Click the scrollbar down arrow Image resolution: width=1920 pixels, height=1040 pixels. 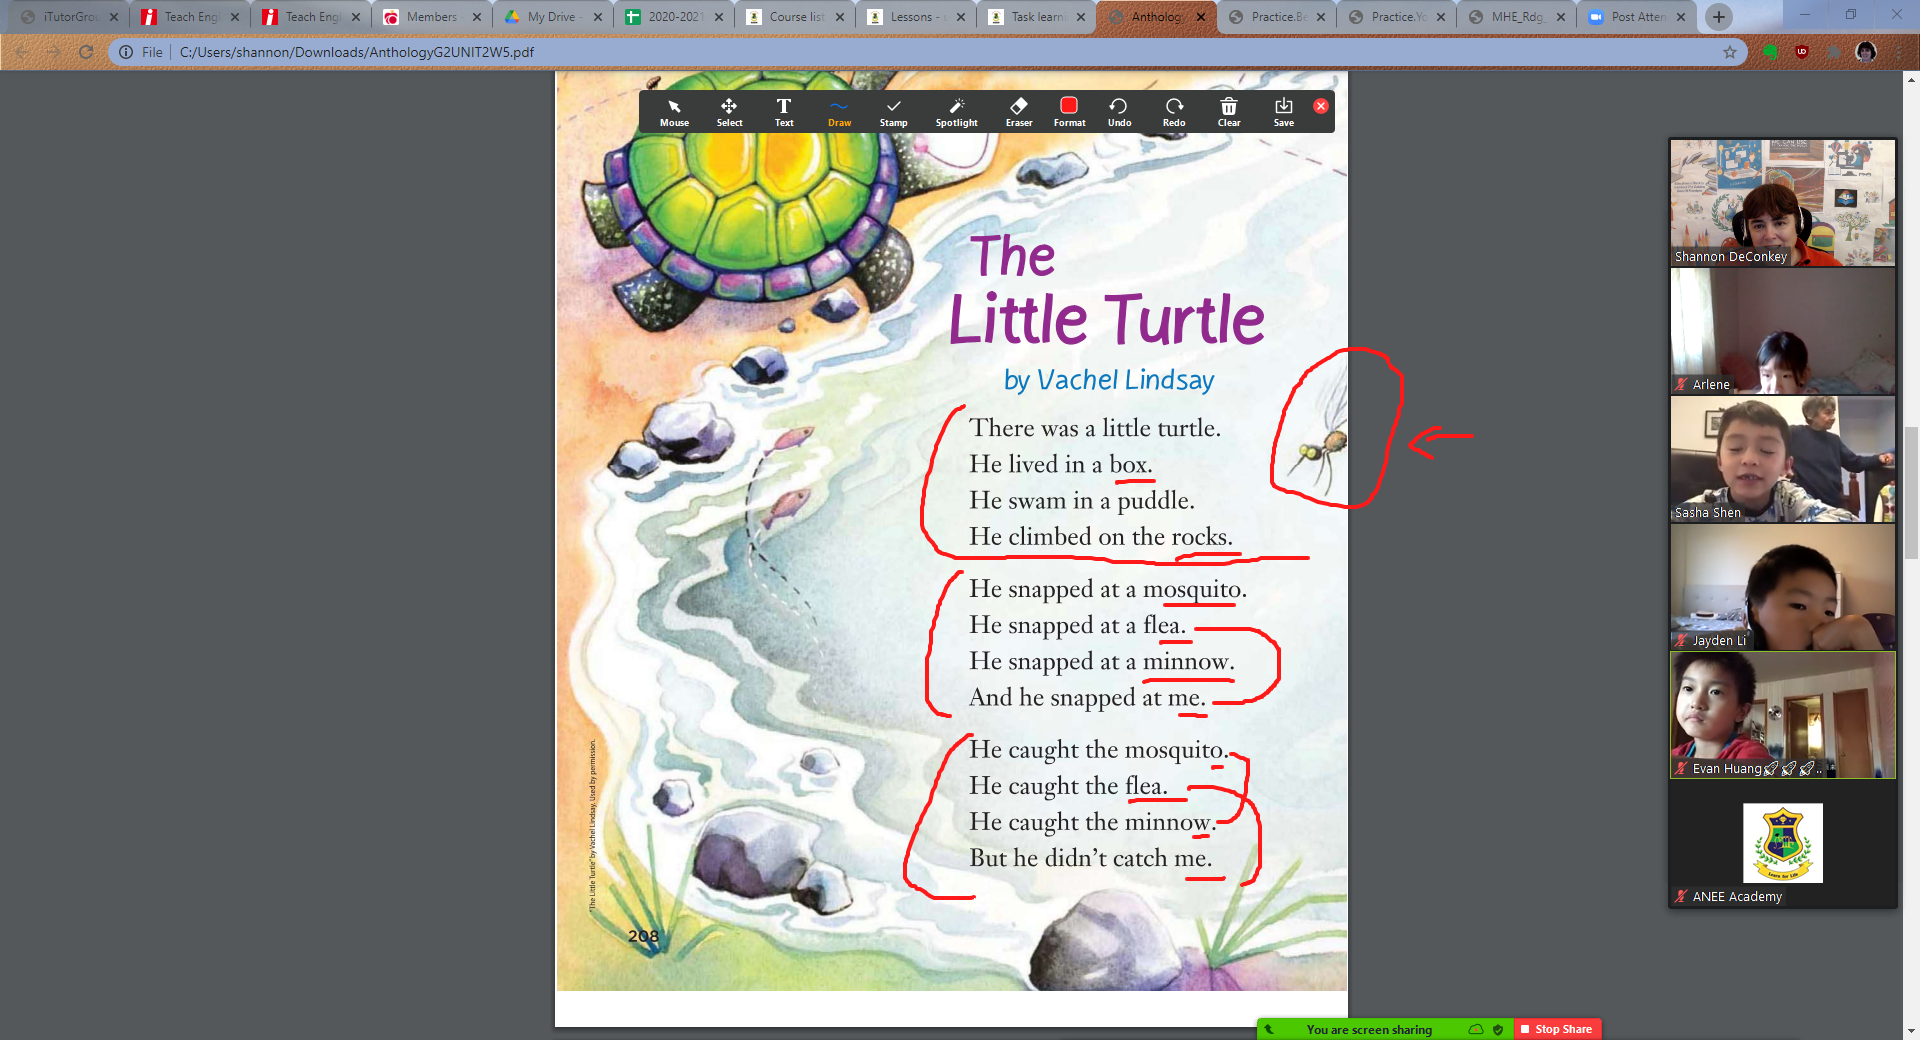point(1911,1031)
